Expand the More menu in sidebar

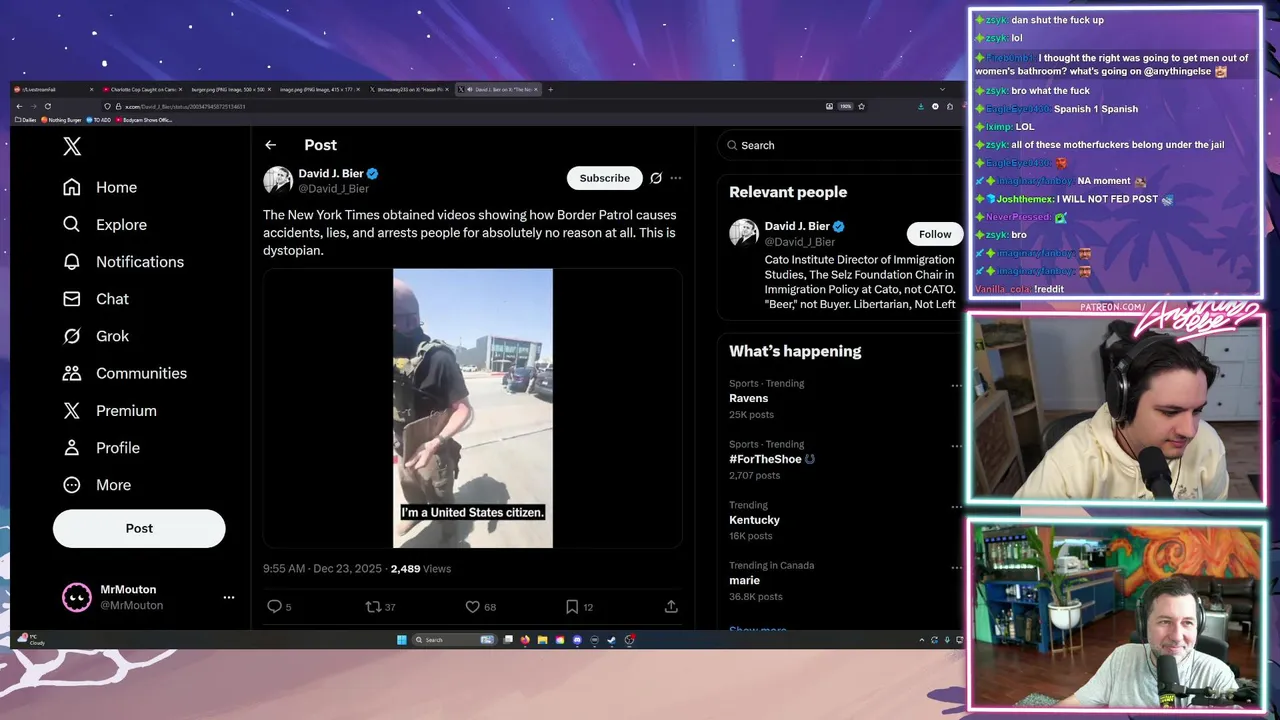pyautogui.click(x=97, y=485)
